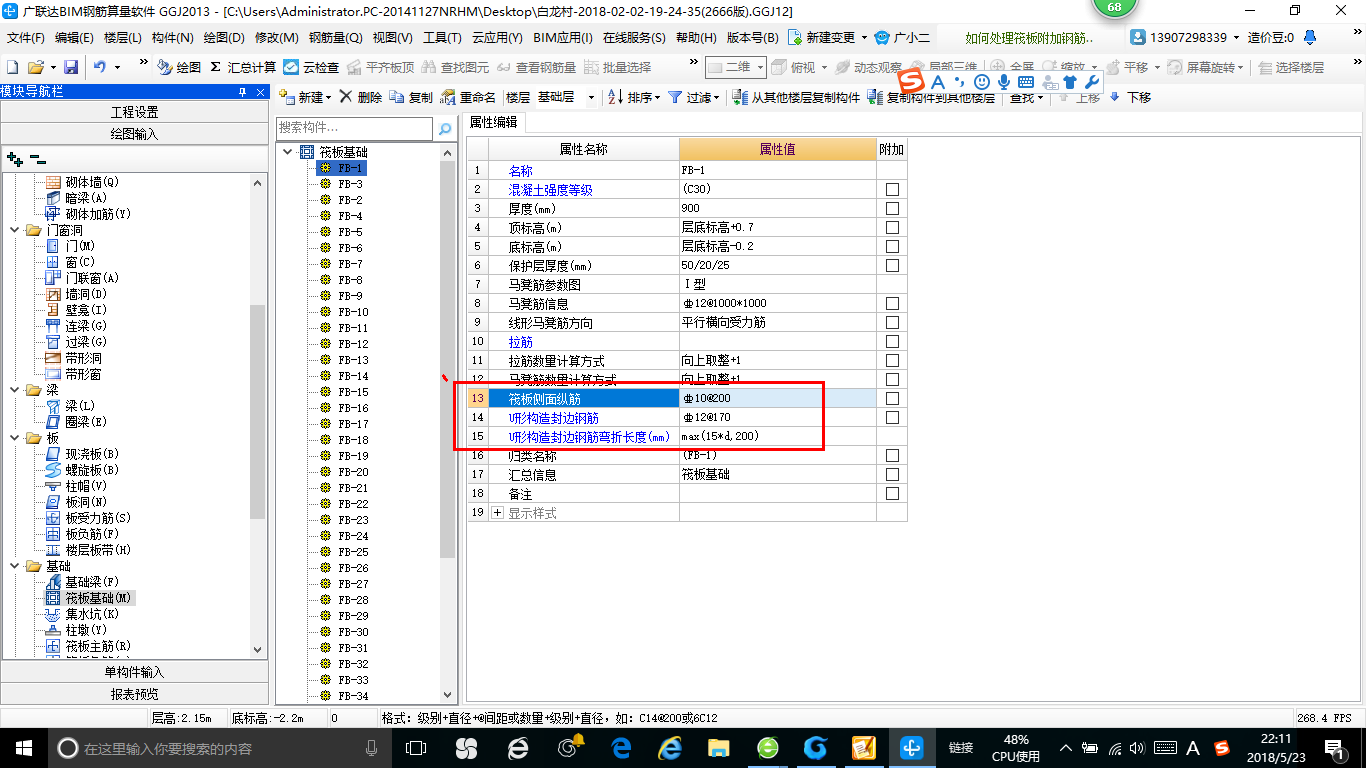This screenshot has height=768, width=1366.
Task: Open the 钢筋量(Q) menu
Action: click(335, 37)
